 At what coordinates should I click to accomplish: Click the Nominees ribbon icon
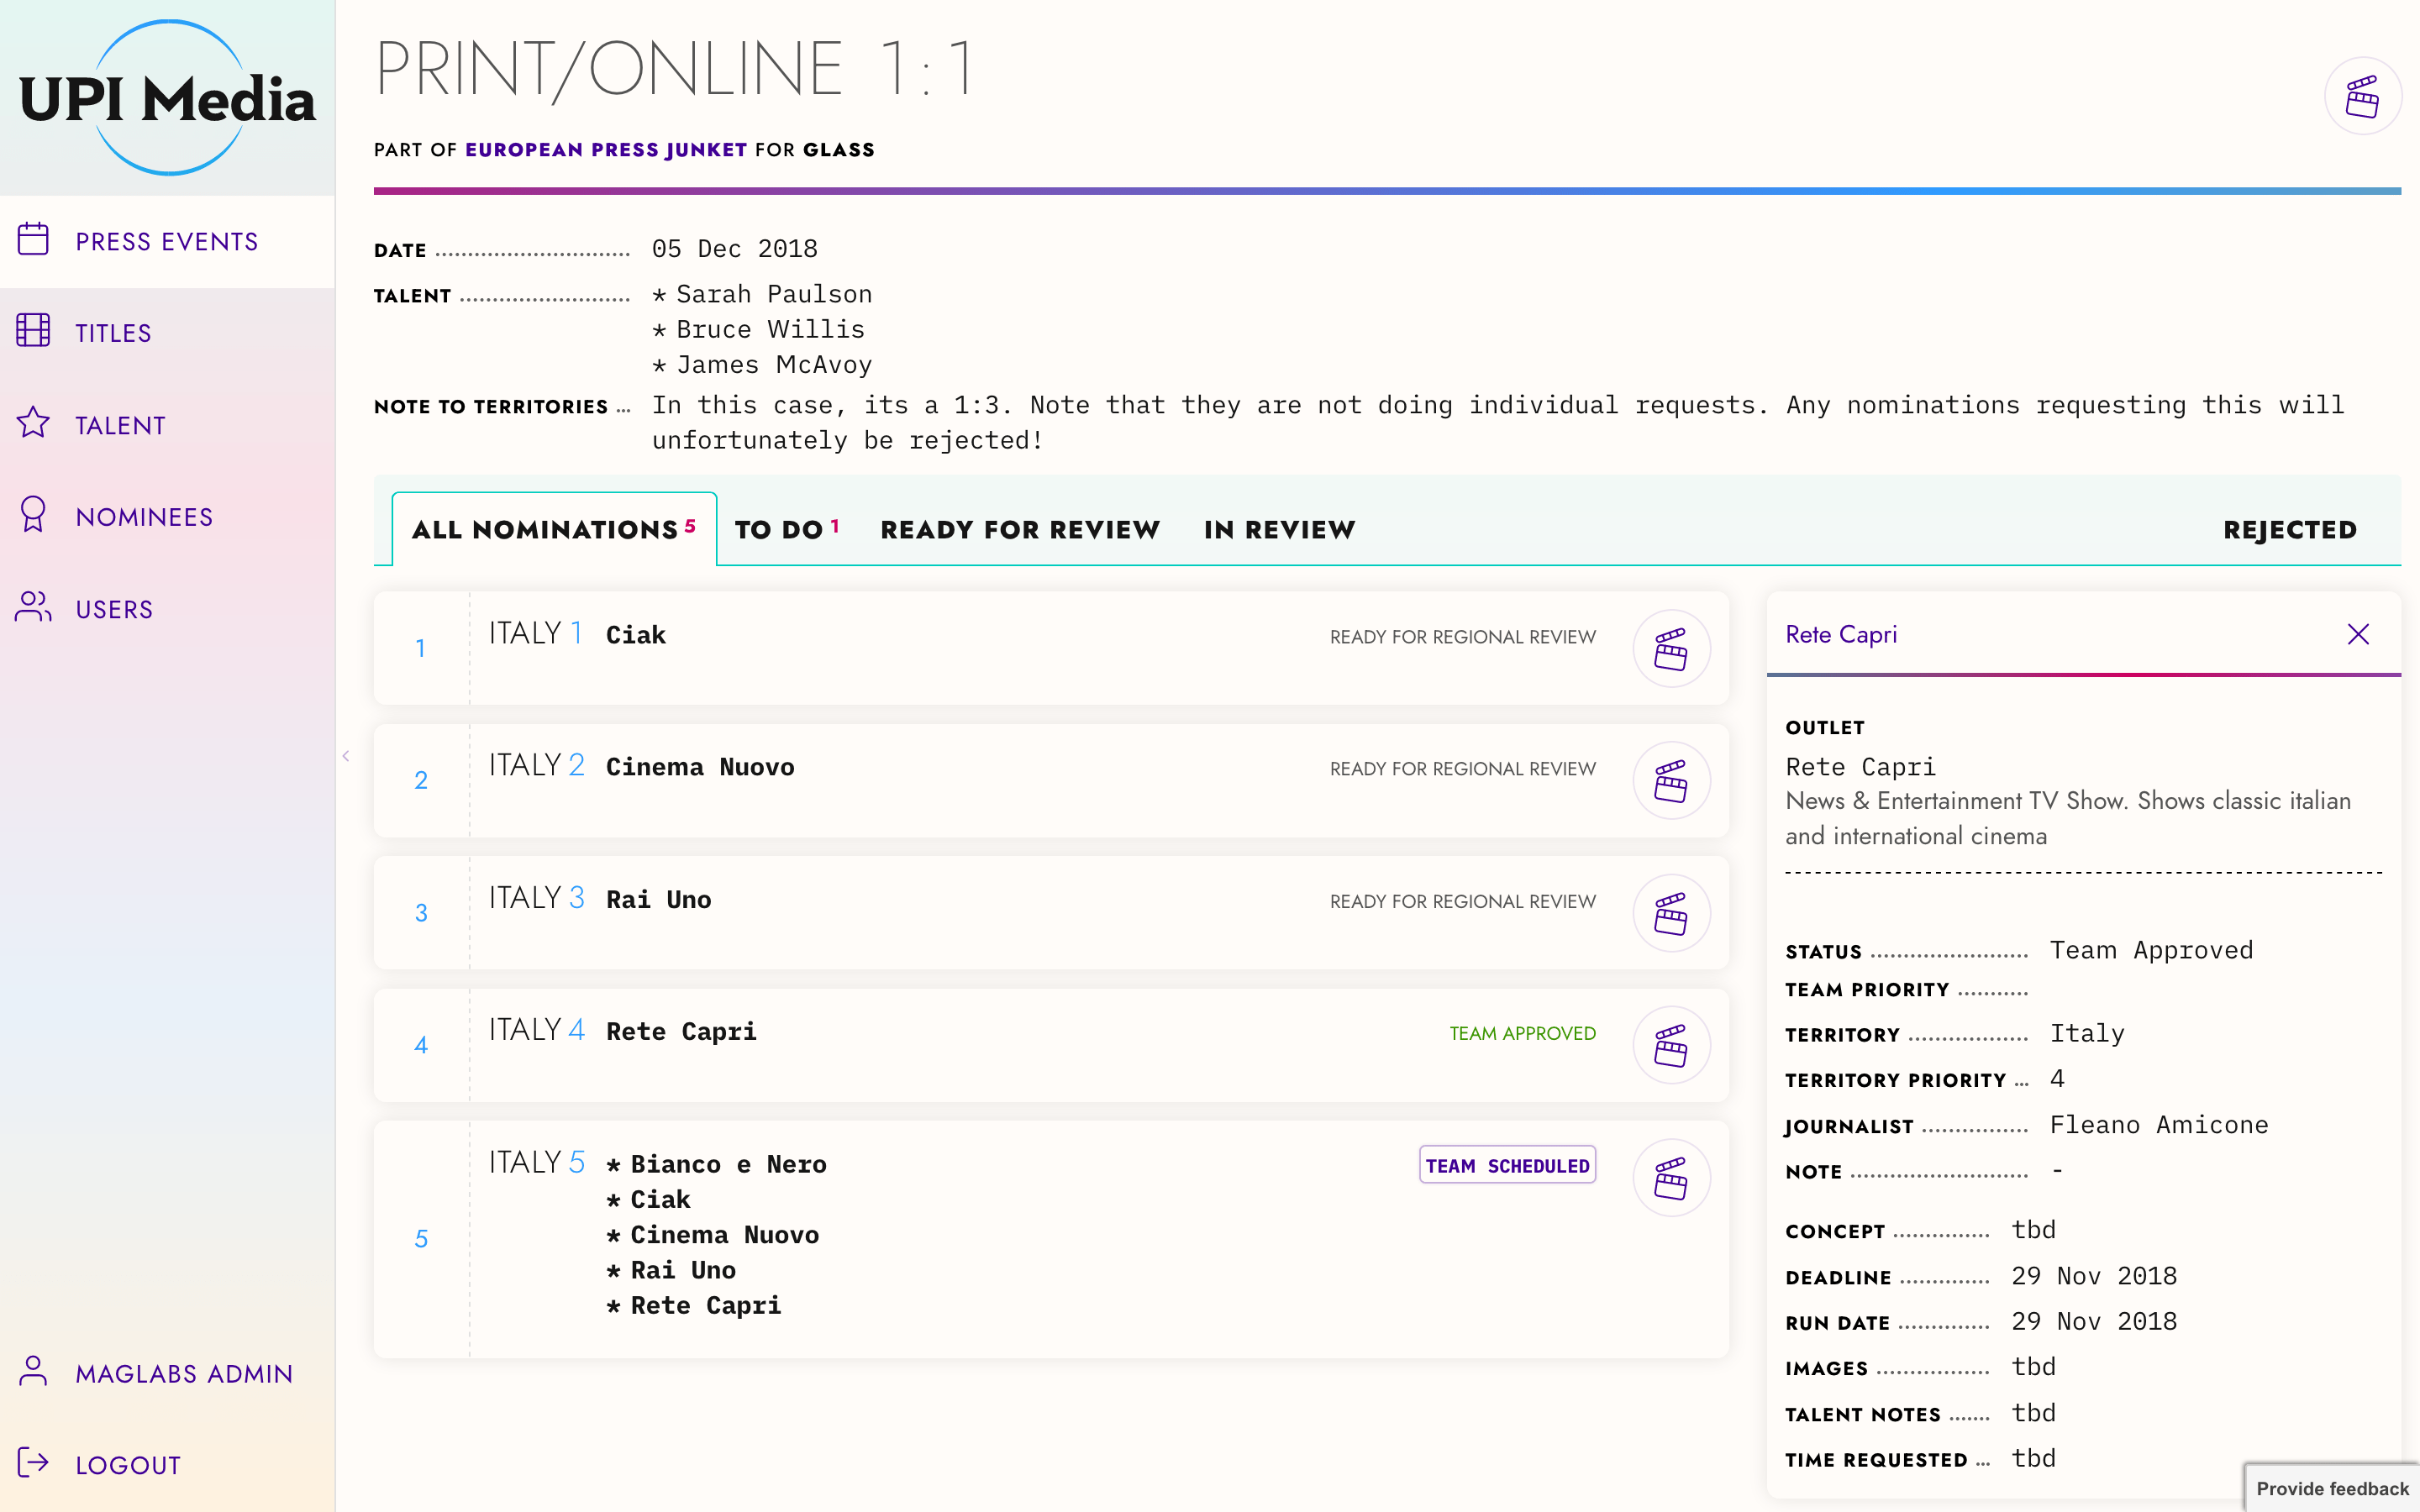click(33, 515)
